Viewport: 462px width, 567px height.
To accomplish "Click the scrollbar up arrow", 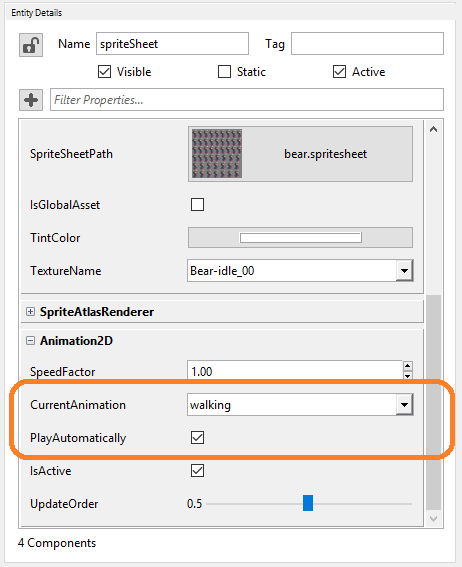I will [433, 129].
